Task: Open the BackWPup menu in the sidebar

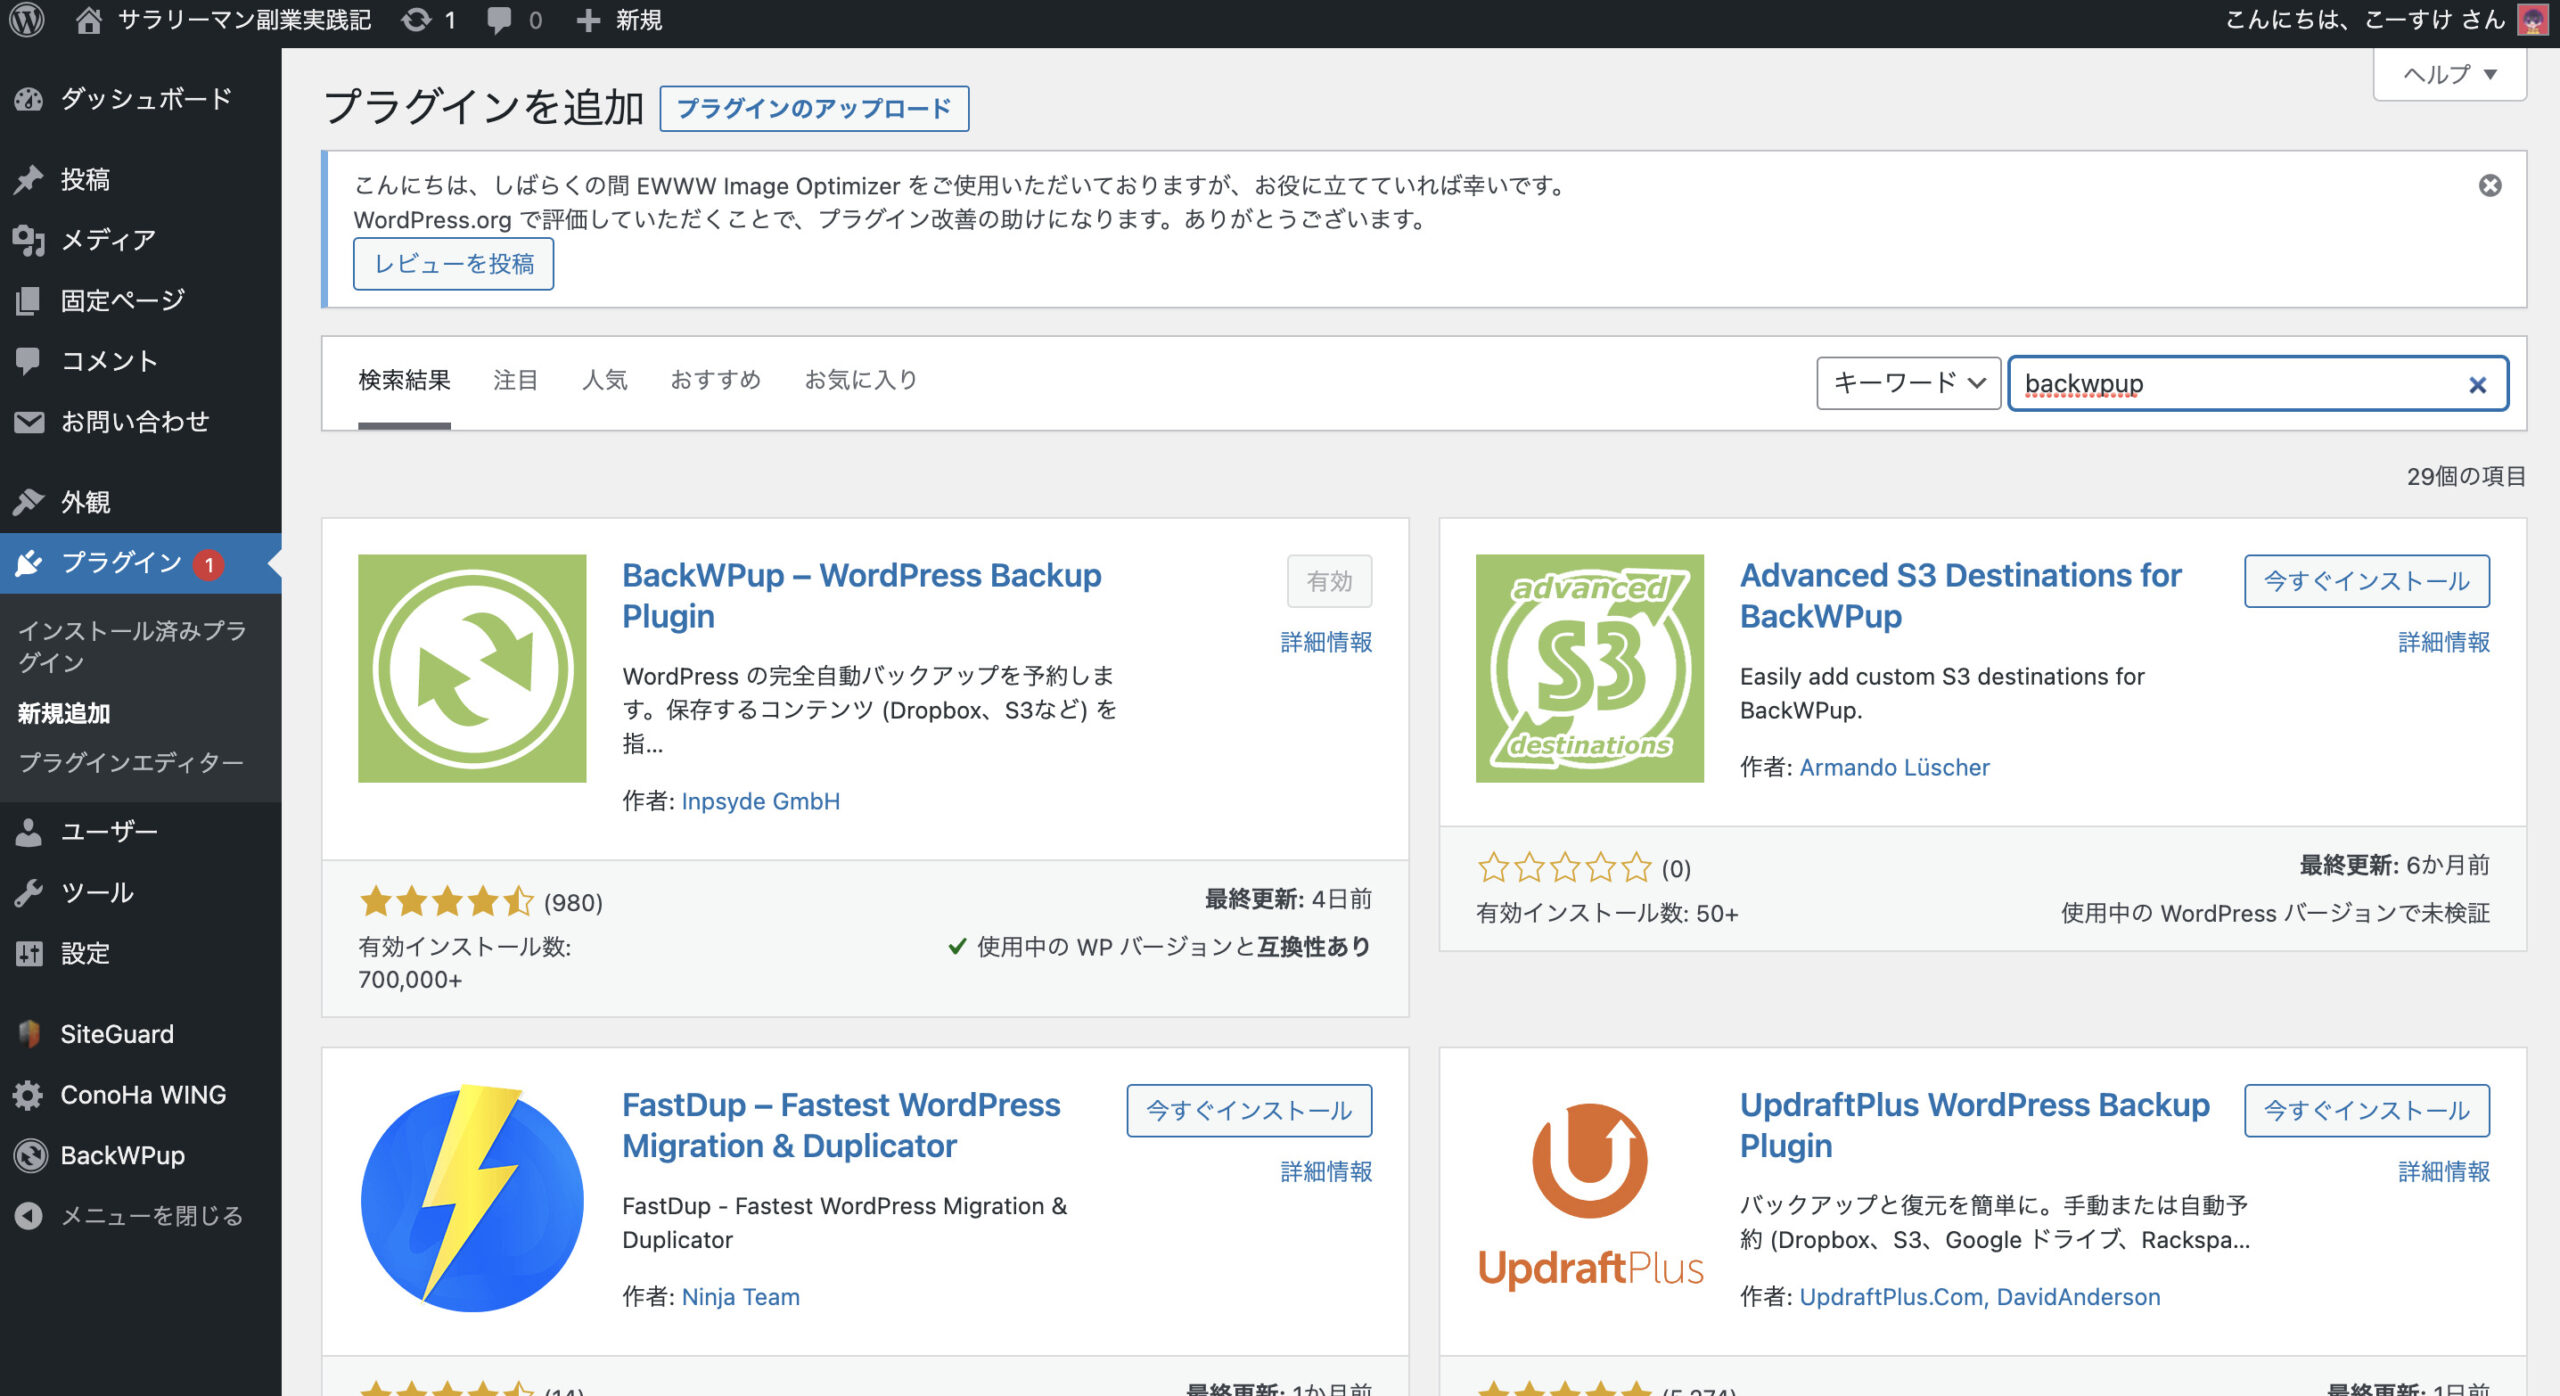Action: (122, 1155)
